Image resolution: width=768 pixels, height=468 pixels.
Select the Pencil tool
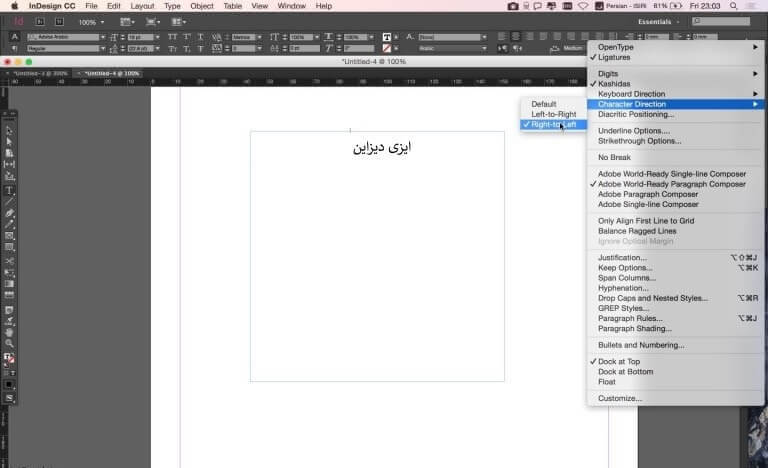9,224
